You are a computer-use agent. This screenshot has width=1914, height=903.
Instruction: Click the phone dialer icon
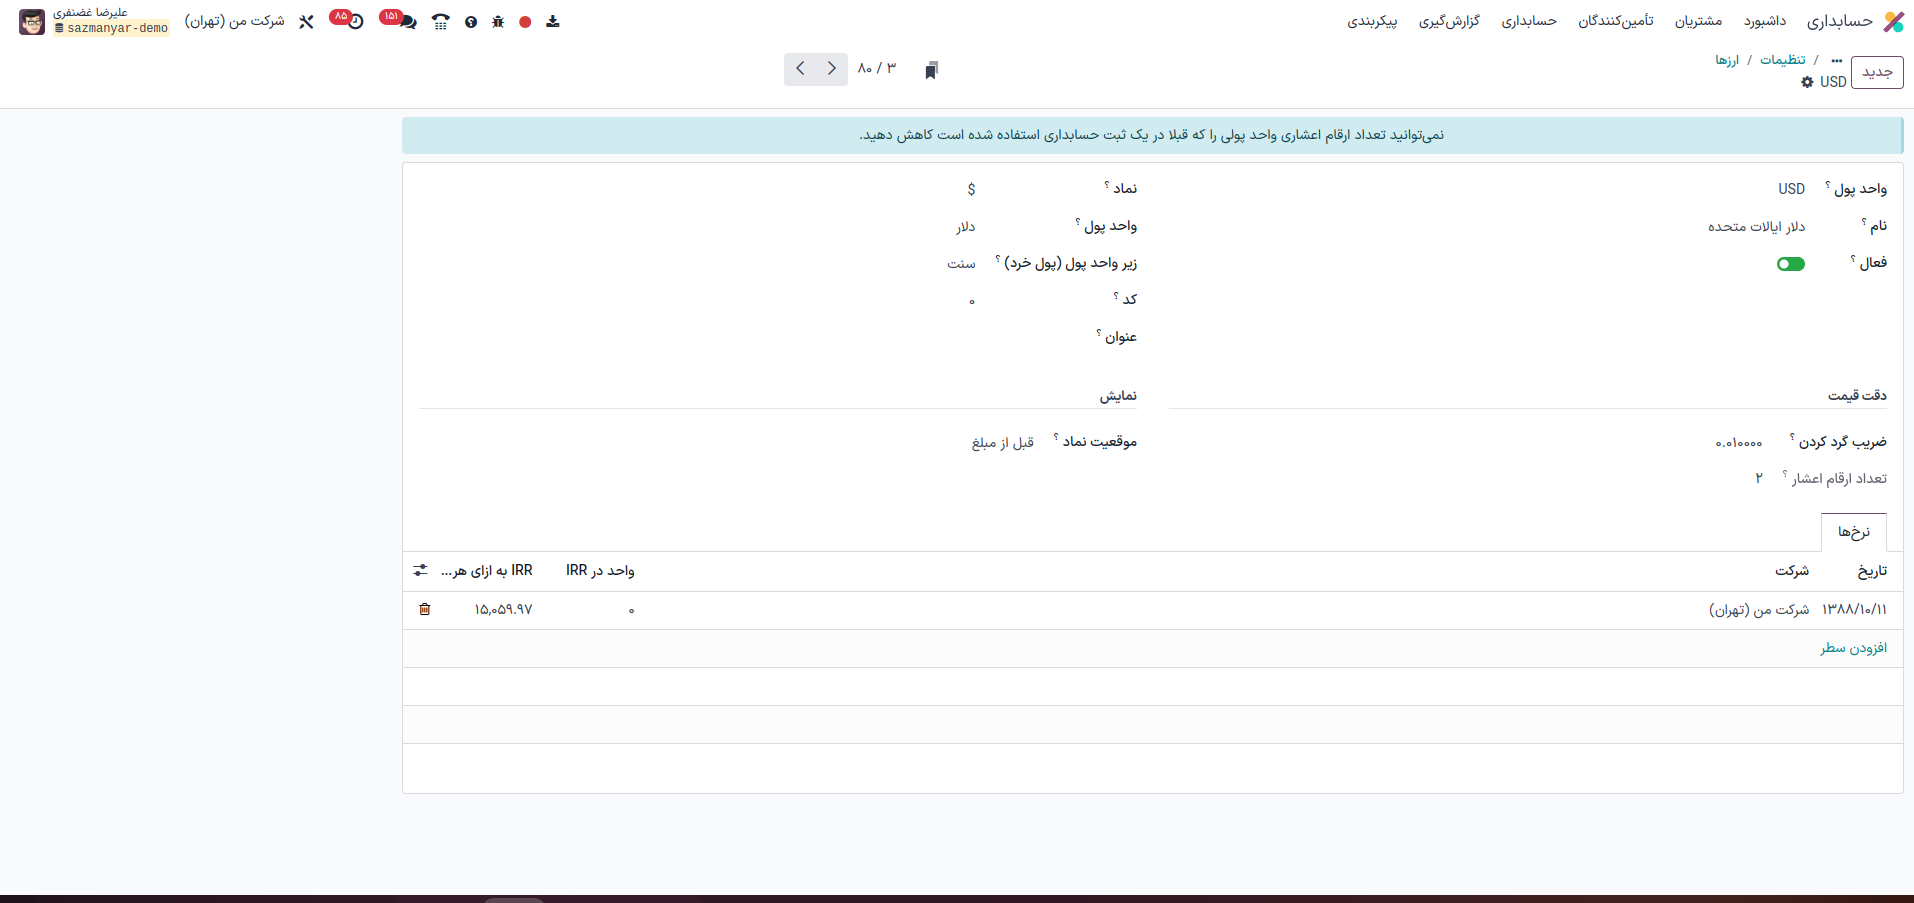441,22
